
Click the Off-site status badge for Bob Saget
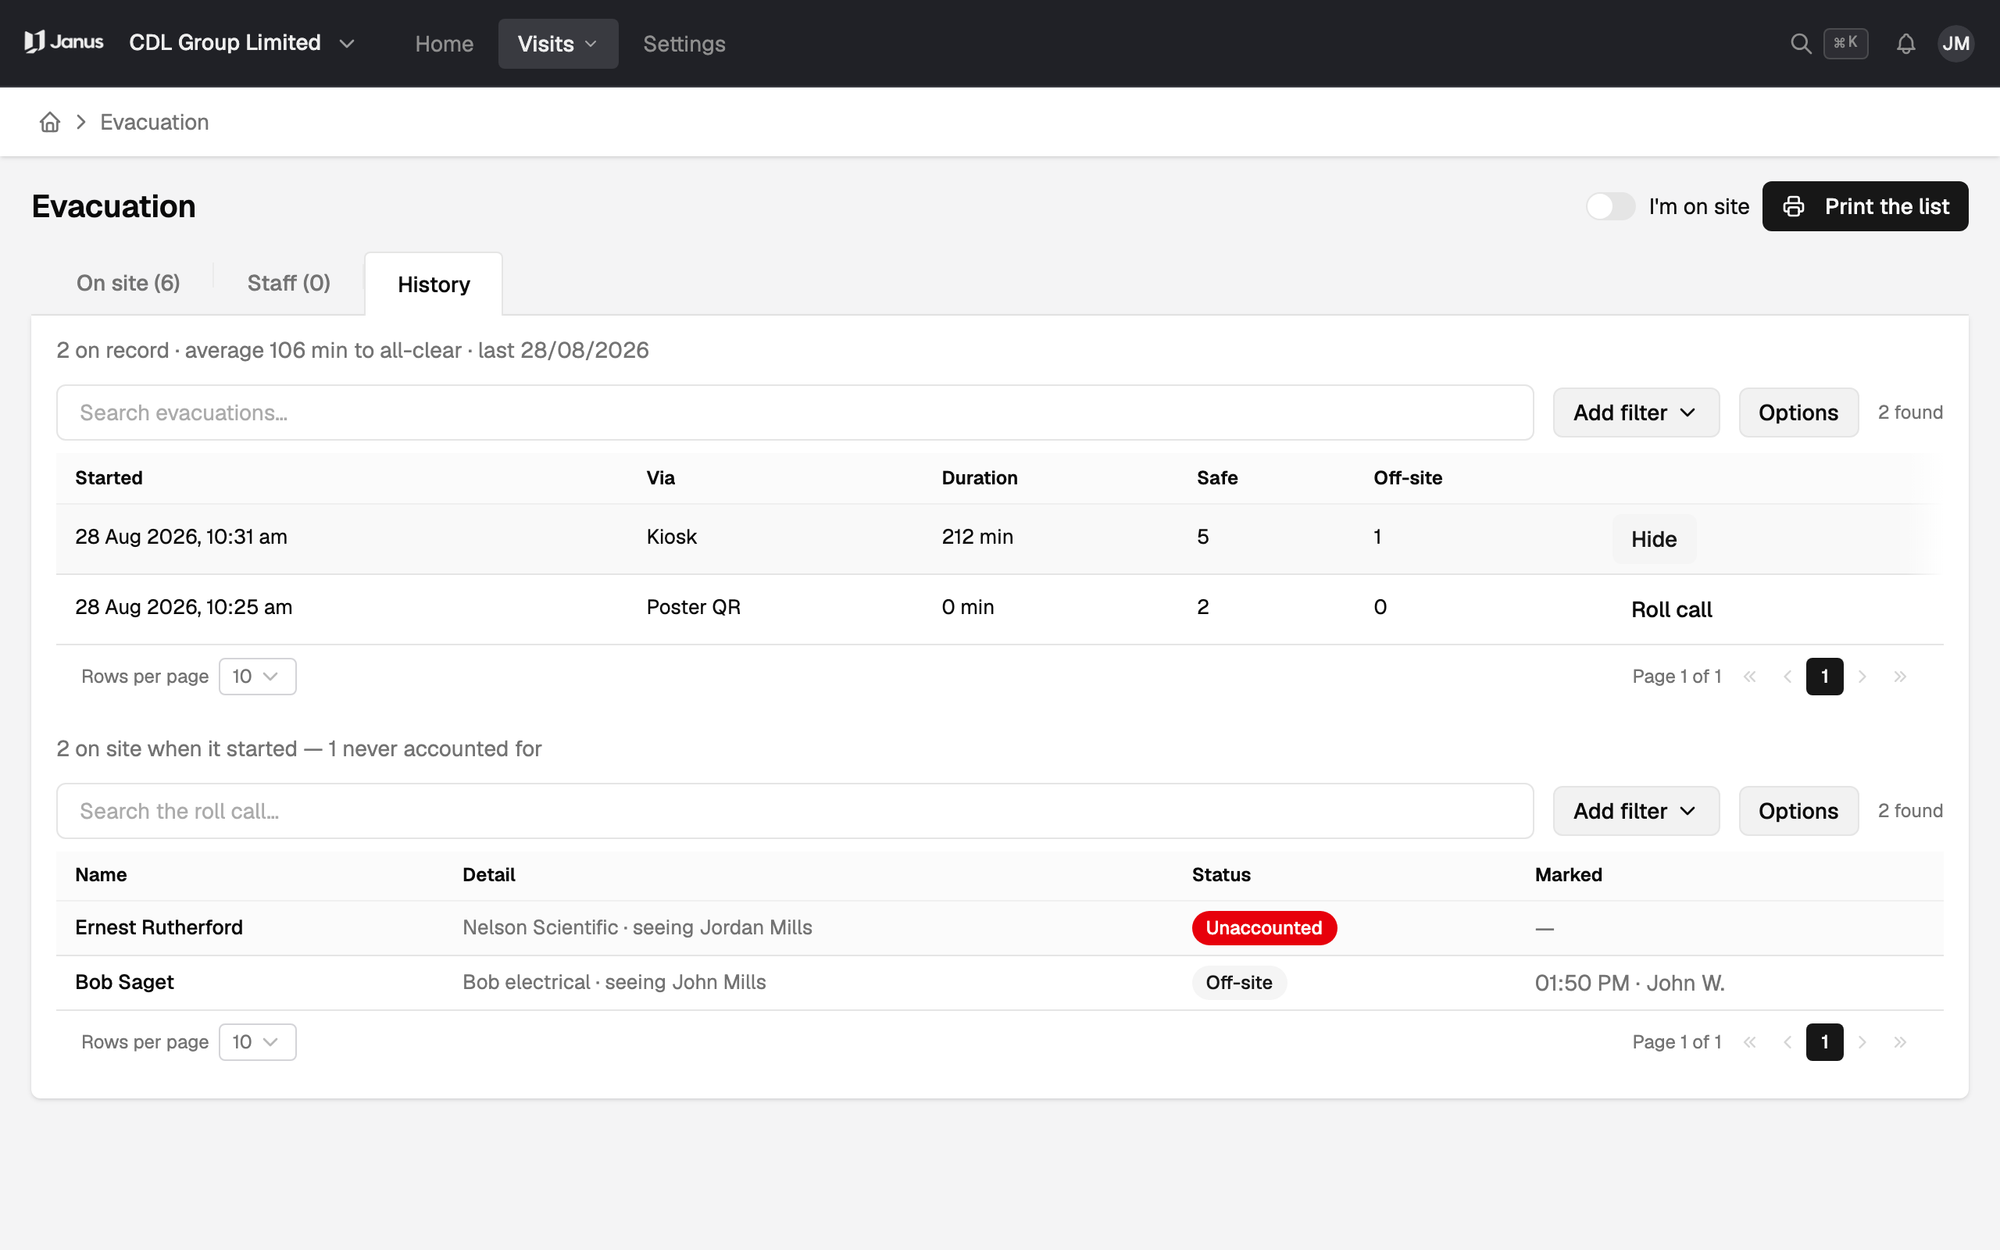tap(1239, 983)
